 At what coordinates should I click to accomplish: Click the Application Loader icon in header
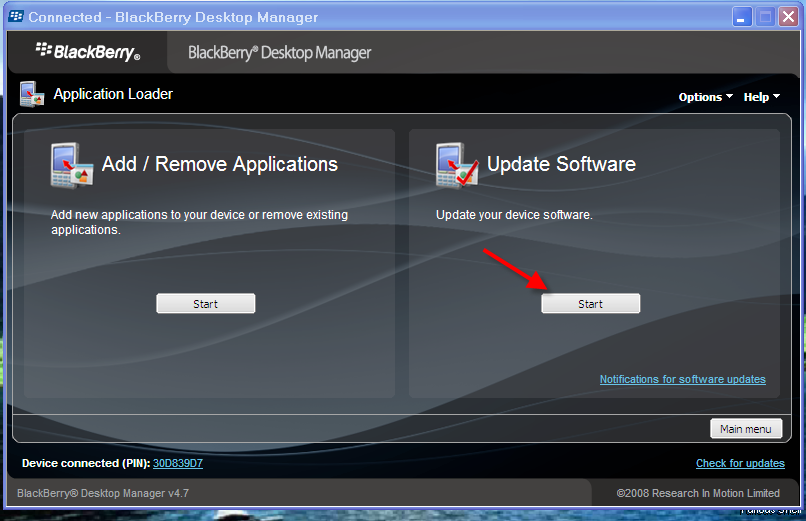[32, 94]
